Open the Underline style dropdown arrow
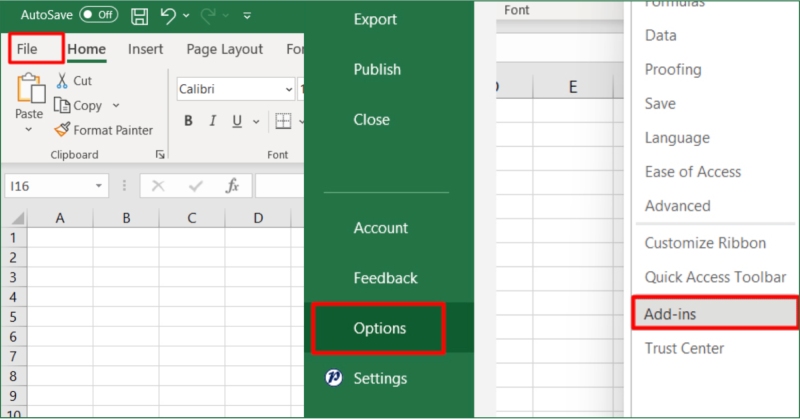The width and height of the screenshot is (800, 419). click(x=256, y=121)
